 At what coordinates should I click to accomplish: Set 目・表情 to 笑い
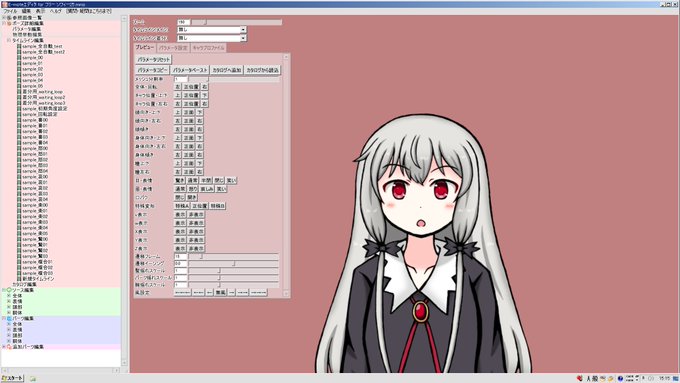[x=231, y=180]
